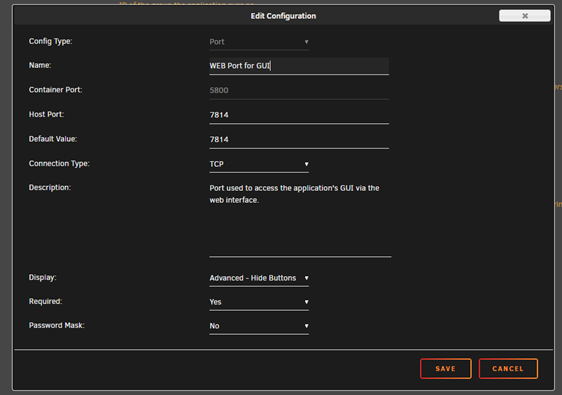Viewport: 562px width, 395px height.
Task: Open the Required Yes dropdown
Action: tap(259, 302)
